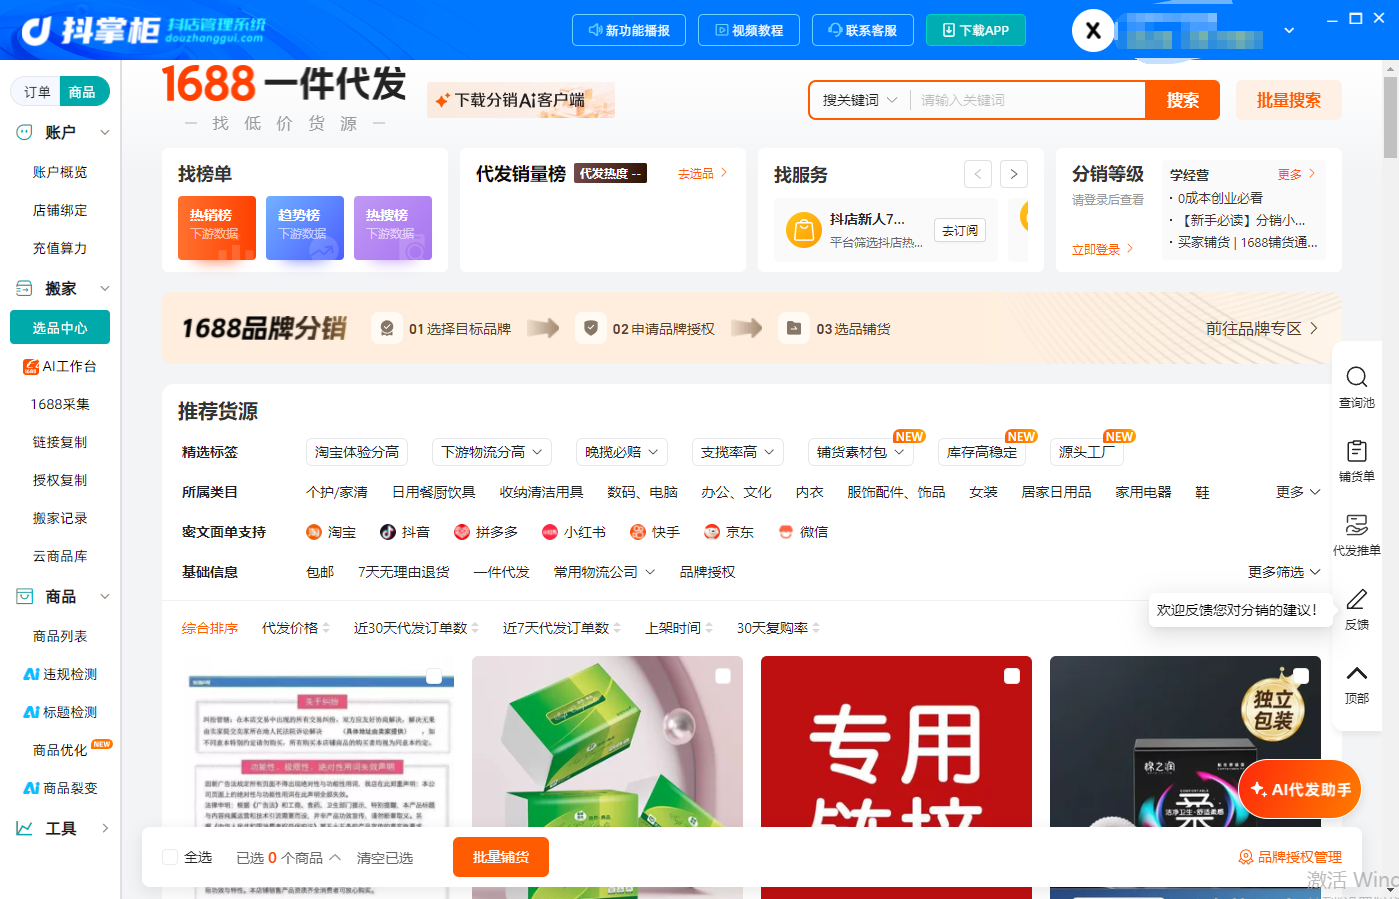Expand the 晚揽必赔 filter dropdown

coord(622,452)
